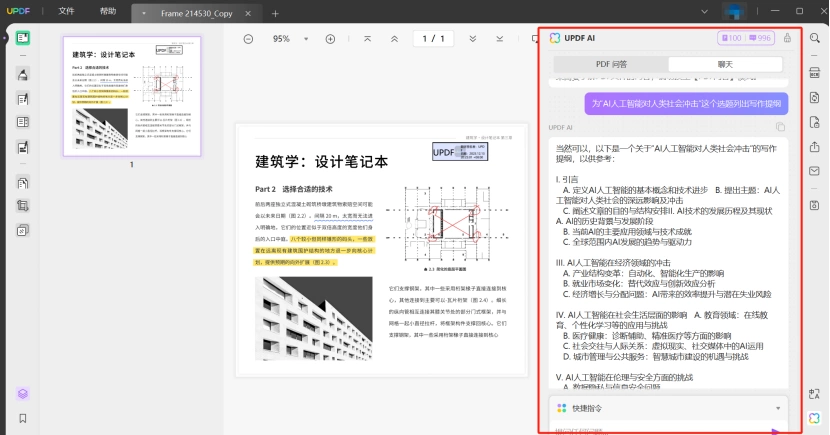Open the 帮助 menu

coord(108,11)
